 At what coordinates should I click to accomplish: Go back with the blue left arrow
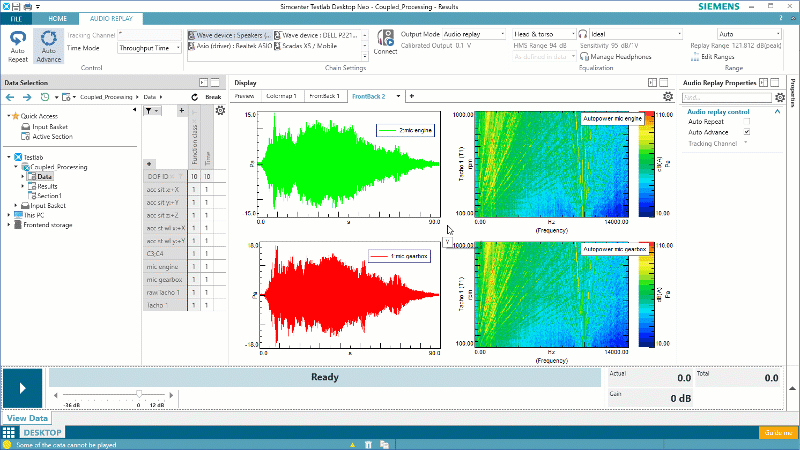(11, 97)
